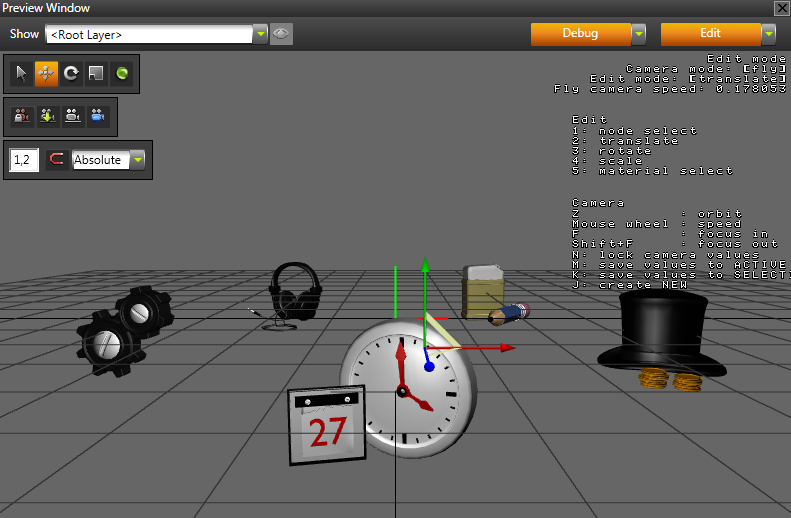This screenshot has width=791, height=518.
Task: Expand the Absolute snap mode dropdown
Action: pyautogui.click(x=137, y=160)
